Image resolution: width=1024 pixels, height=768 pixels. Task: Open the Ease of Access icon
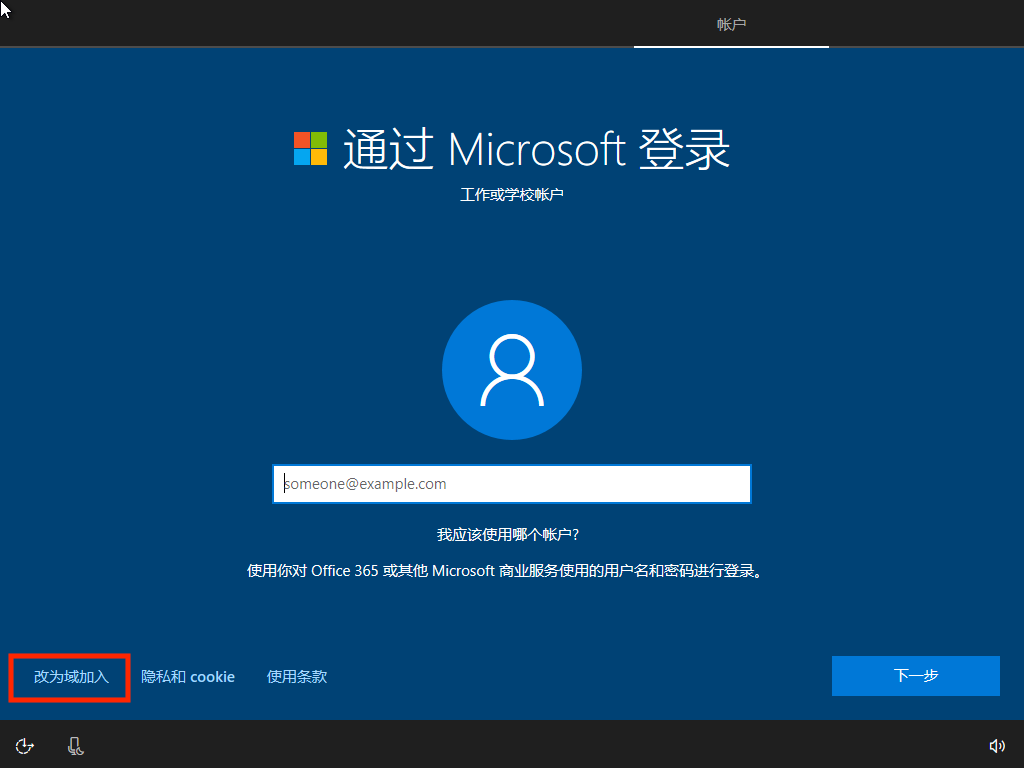point(25,746)
